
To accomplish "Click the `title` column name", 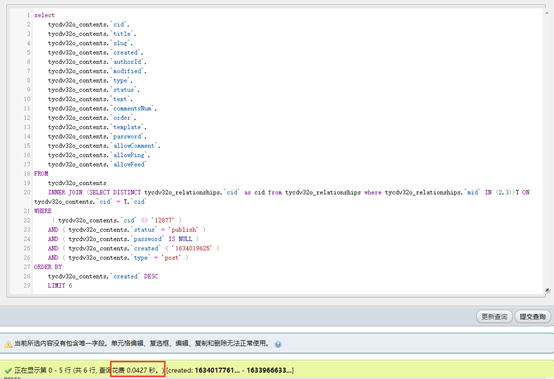I will [x=122, y=34].
